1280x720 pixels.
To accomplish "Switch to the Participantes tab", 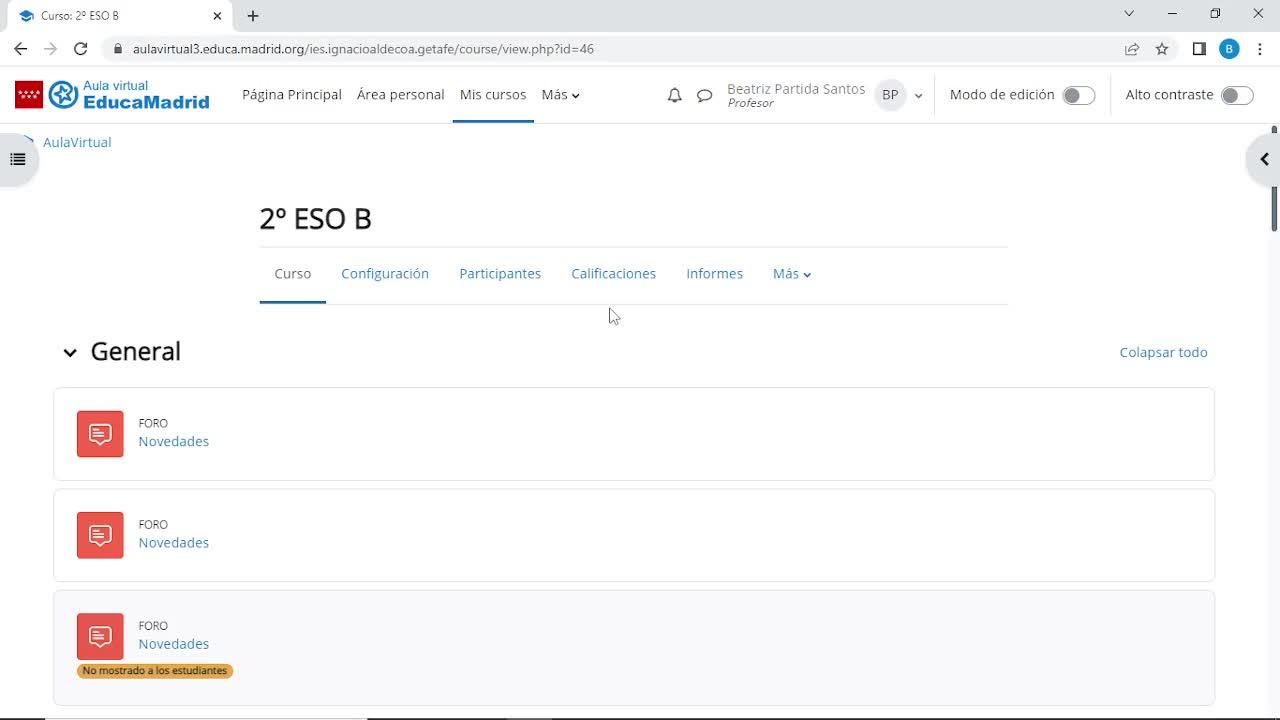I will 500,274.
